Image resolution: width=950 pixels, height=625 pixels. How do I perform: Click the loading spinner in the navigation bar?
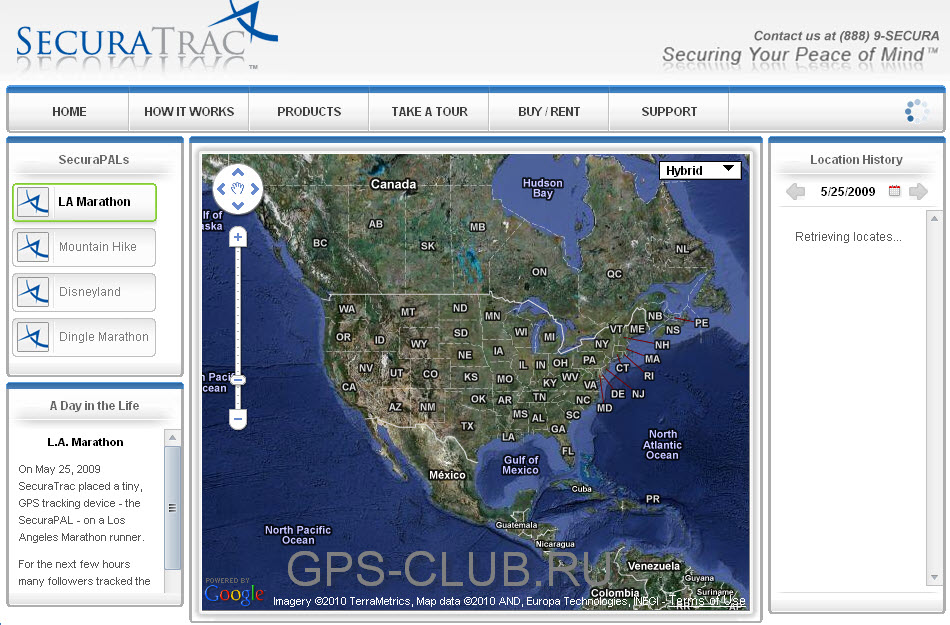(x=917, y=111)
